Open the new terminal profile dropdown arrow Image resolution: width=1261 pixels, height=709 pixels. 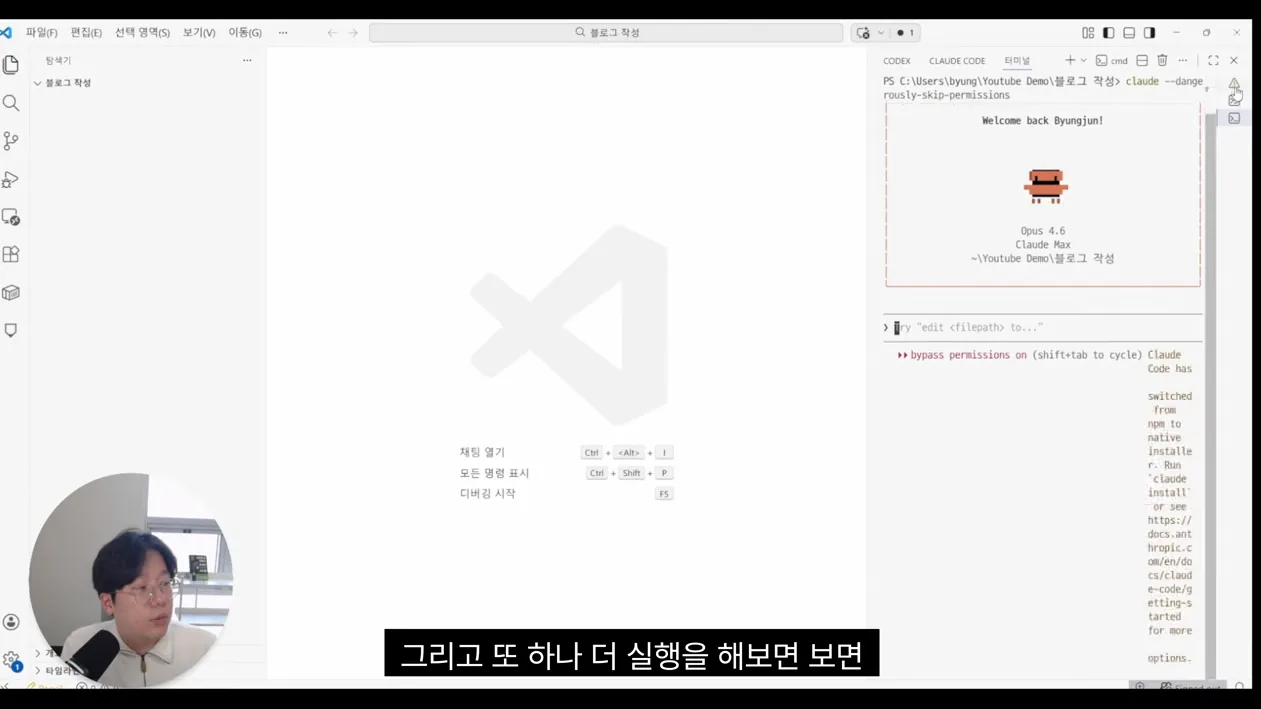coord(1083,61)
